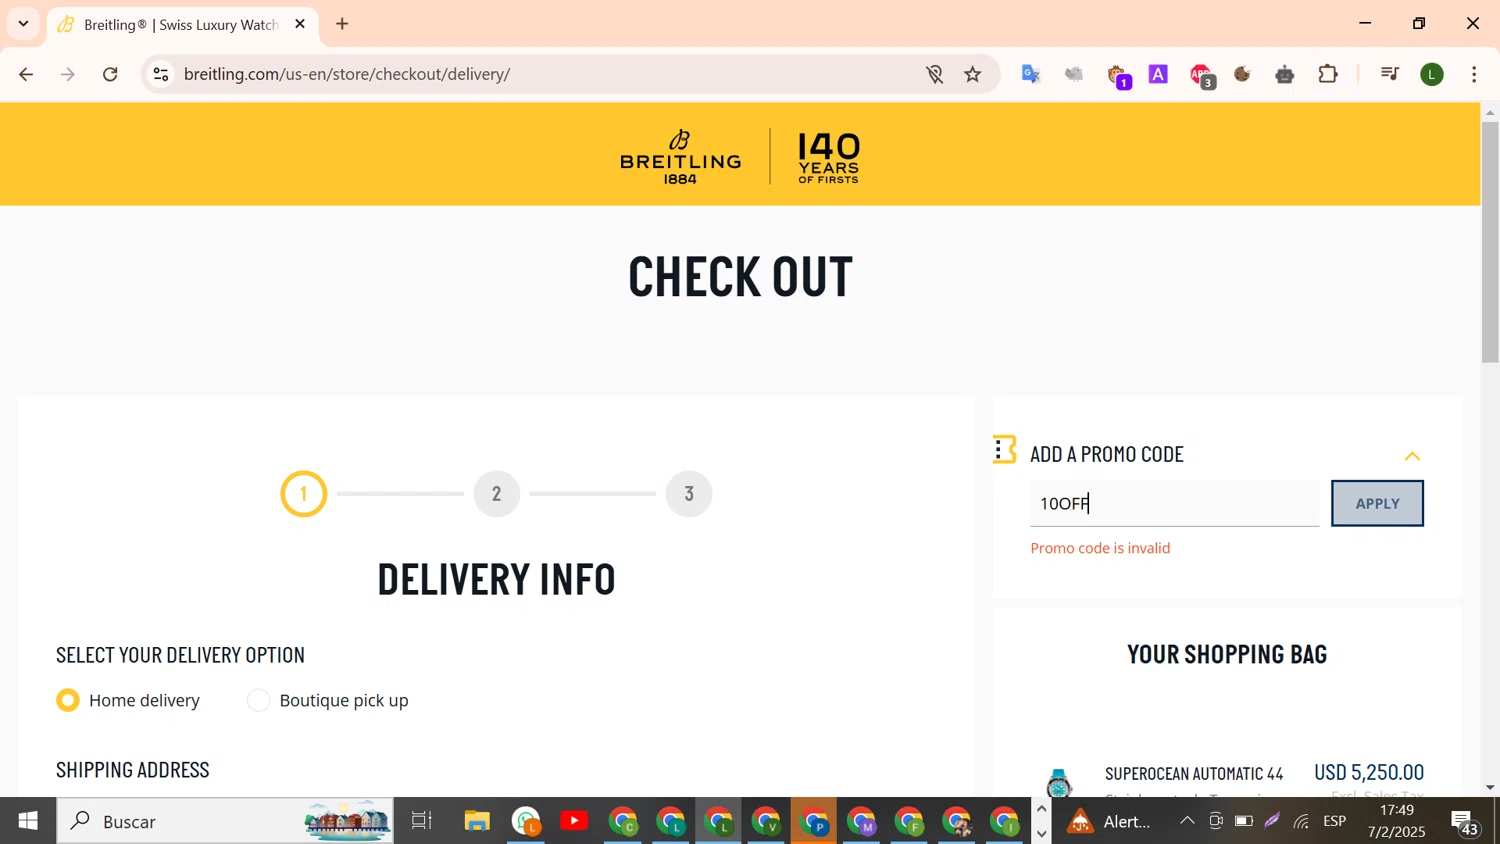Show hidden system tray icons
Image resolution: width=1500 pixels, height=844 pixels.
coord(1187,821)
